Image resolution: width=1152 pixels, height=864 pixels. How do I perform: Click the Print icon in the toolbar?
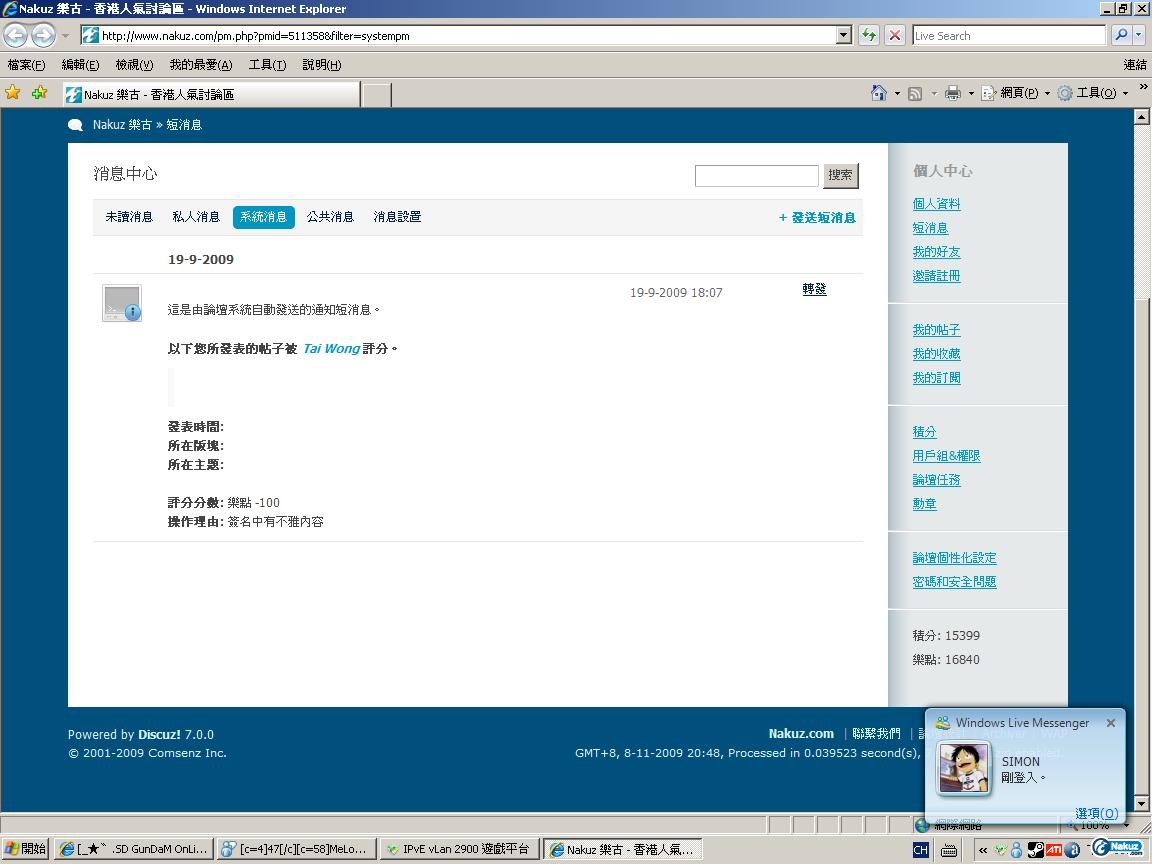click(x=953, y=93)
